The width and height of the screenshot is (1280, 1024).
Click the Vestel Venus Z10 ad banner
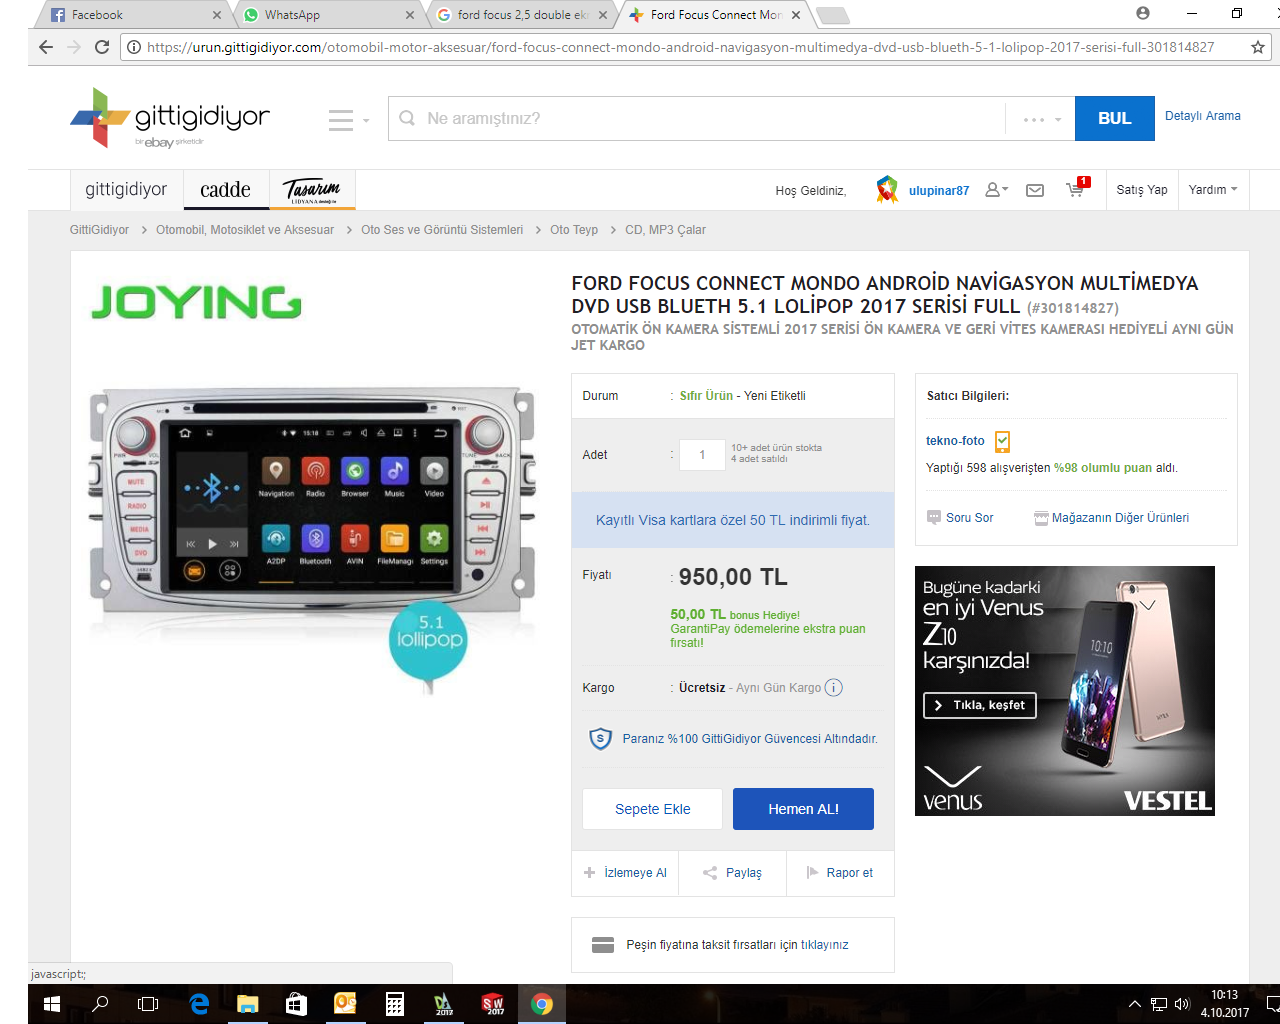(1064, 691)
